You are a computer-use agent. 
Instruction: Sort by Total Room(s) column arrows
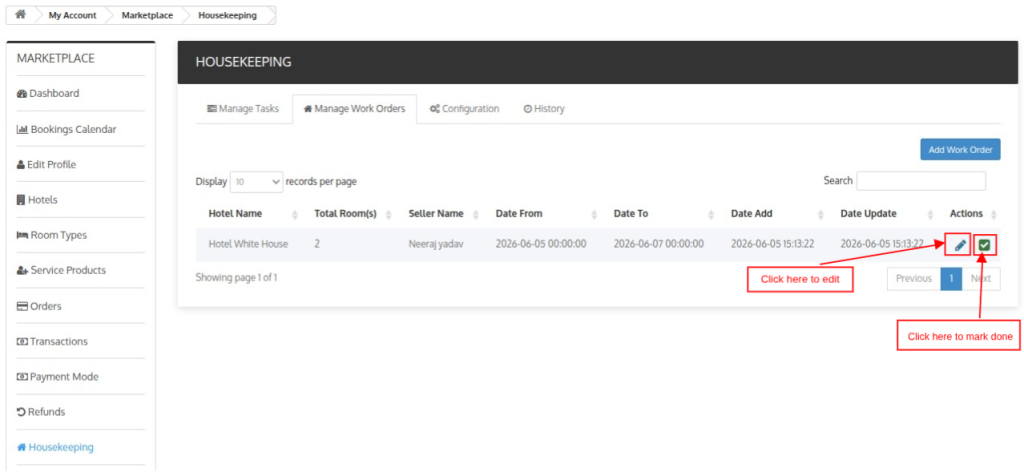point(389,214)
